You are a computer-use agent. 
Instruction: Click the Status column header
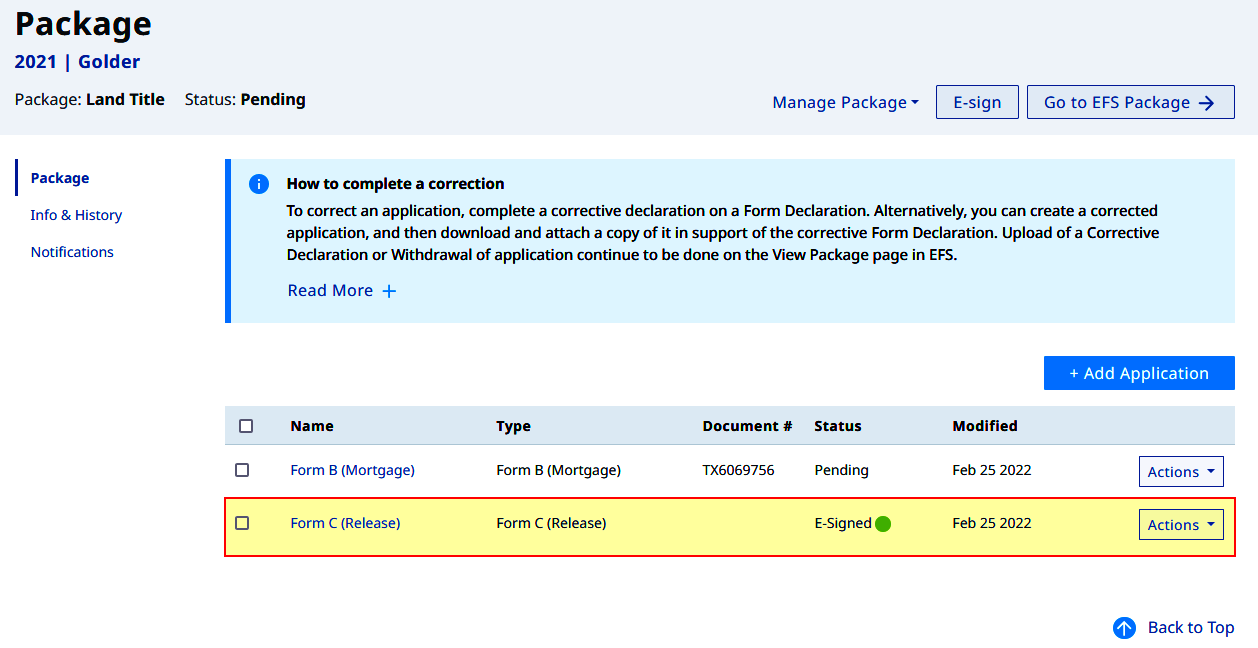838,426
